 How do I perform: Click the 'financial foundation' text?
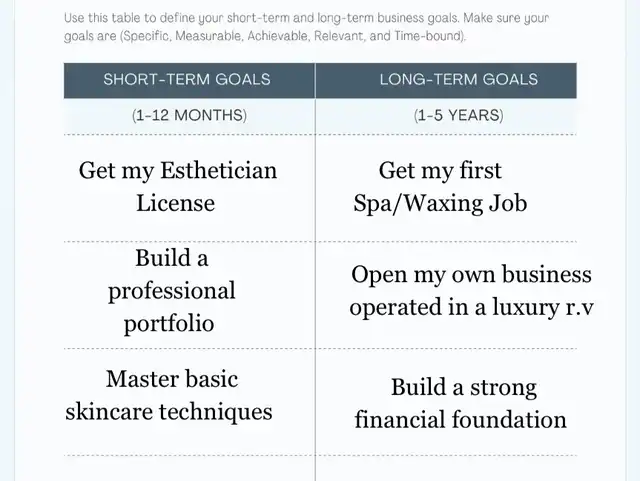pyautogui.click(x=461, y=419)
